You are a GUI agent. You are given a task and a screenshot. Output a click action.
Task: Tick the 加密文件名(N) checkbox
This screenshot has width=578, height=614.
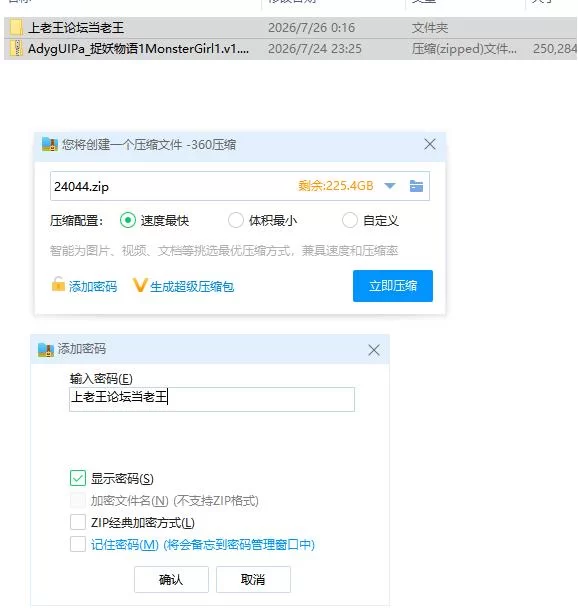click(78, 500)
